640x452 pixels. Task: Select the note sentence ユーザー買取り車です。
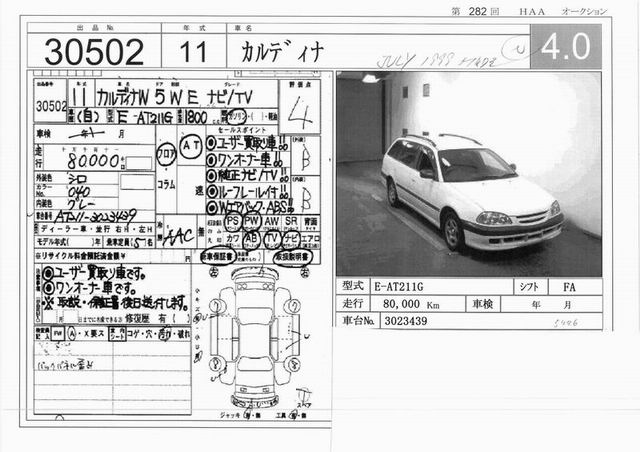click(94, 273)
